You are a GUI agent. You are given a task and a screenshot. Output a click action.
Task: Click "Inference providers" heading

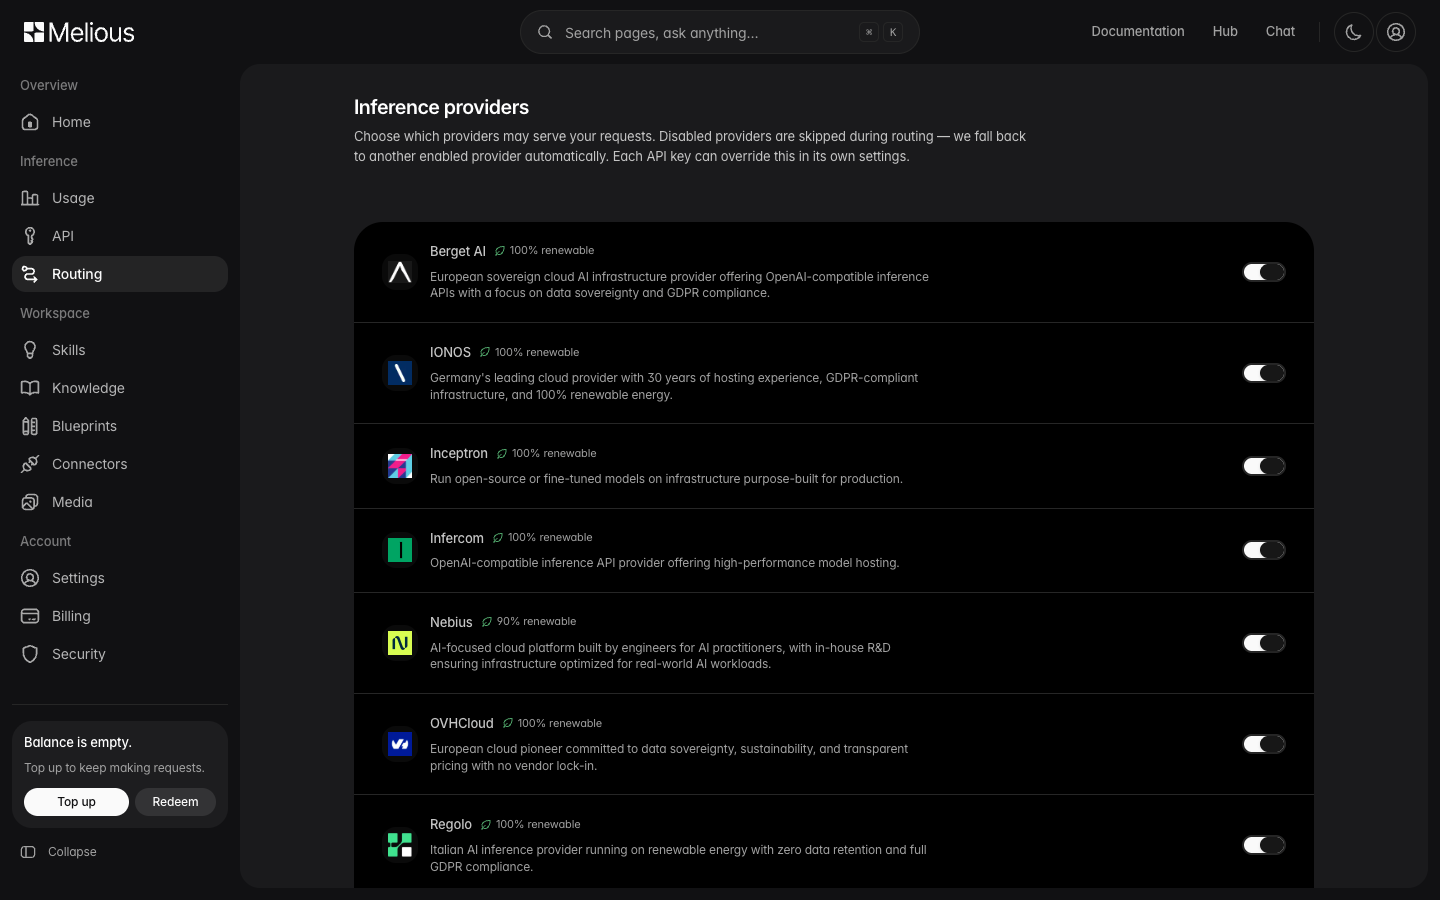(441, 107)
